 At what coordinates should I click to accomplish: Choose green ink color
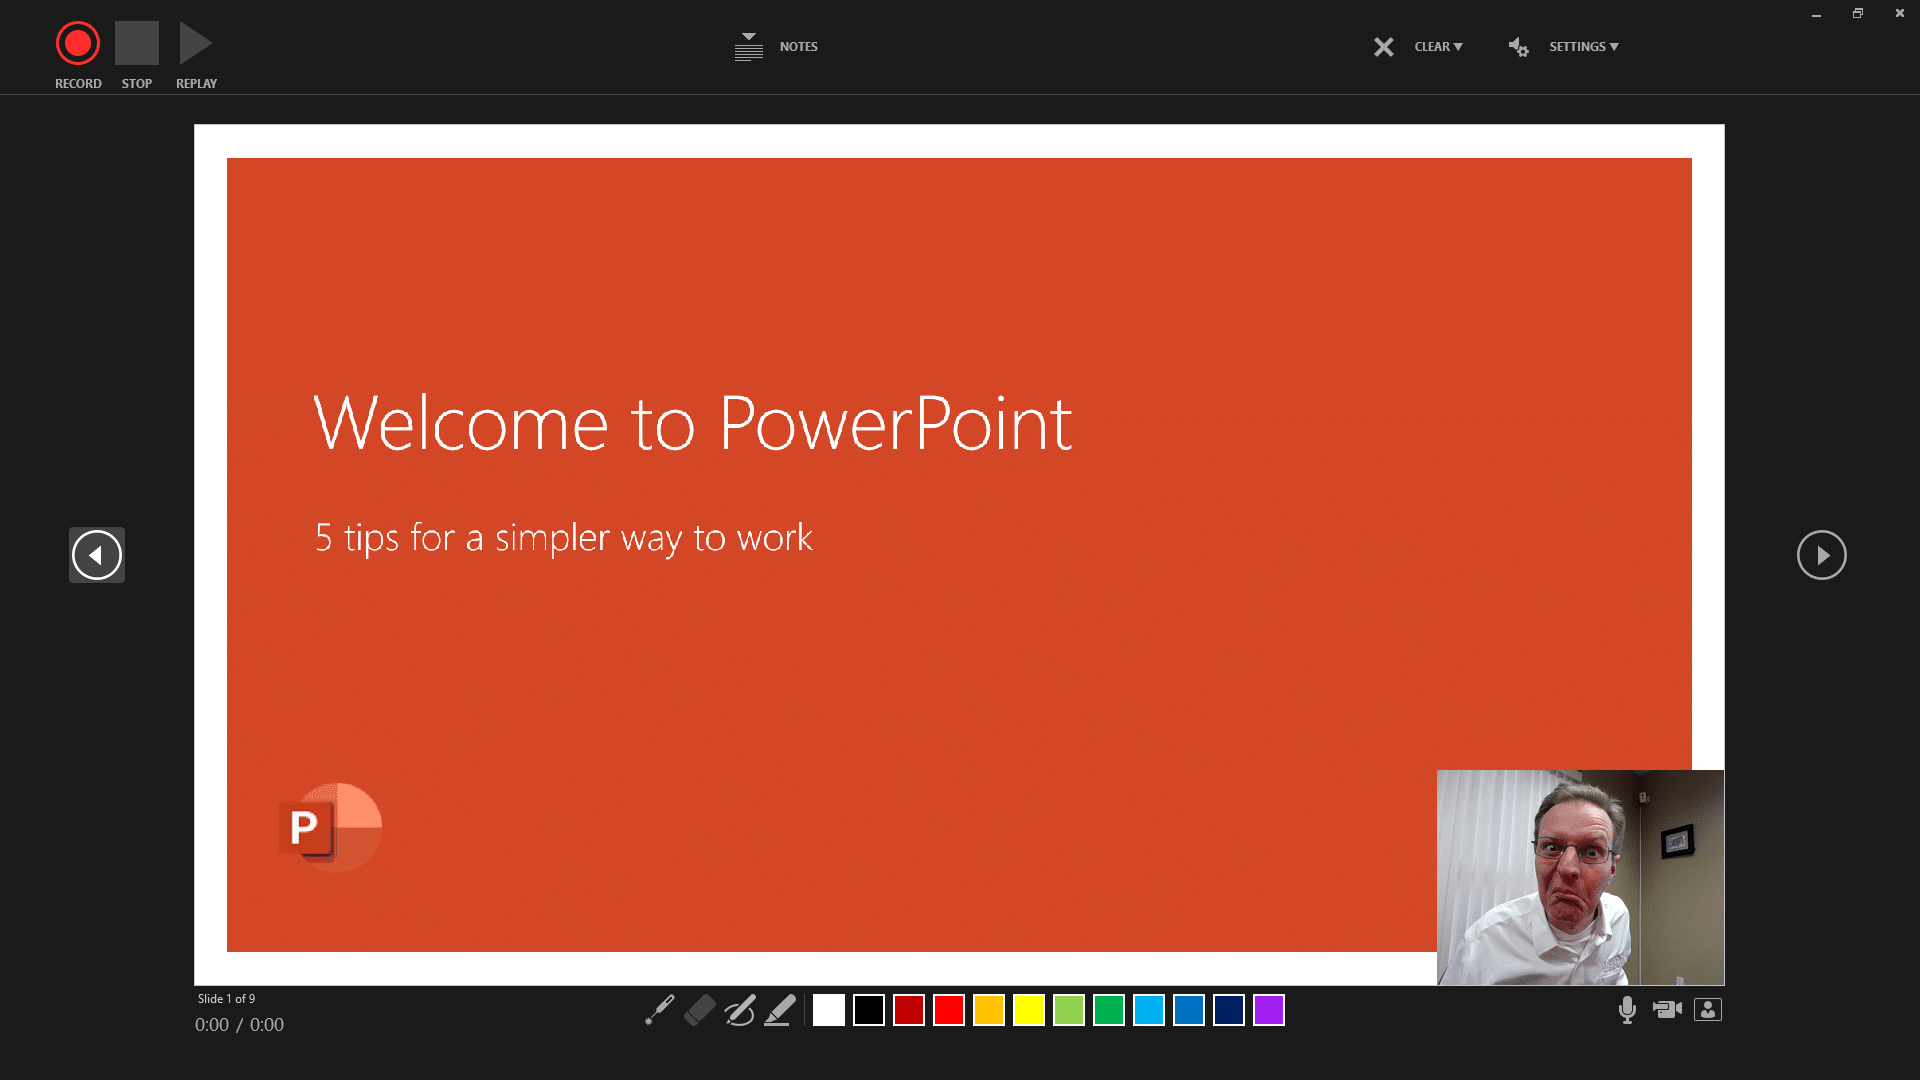(x=1109, y=1010)
